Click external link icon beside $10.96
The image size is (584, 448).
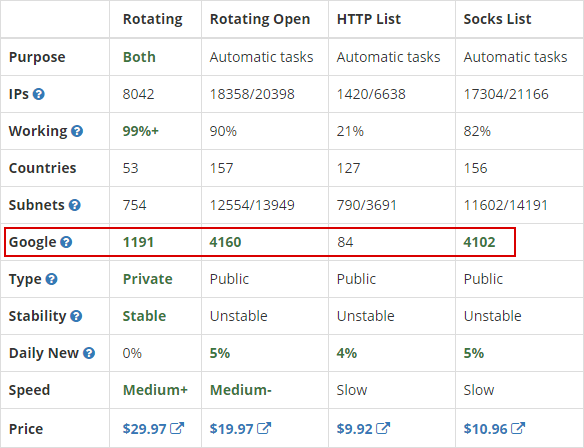518,428
